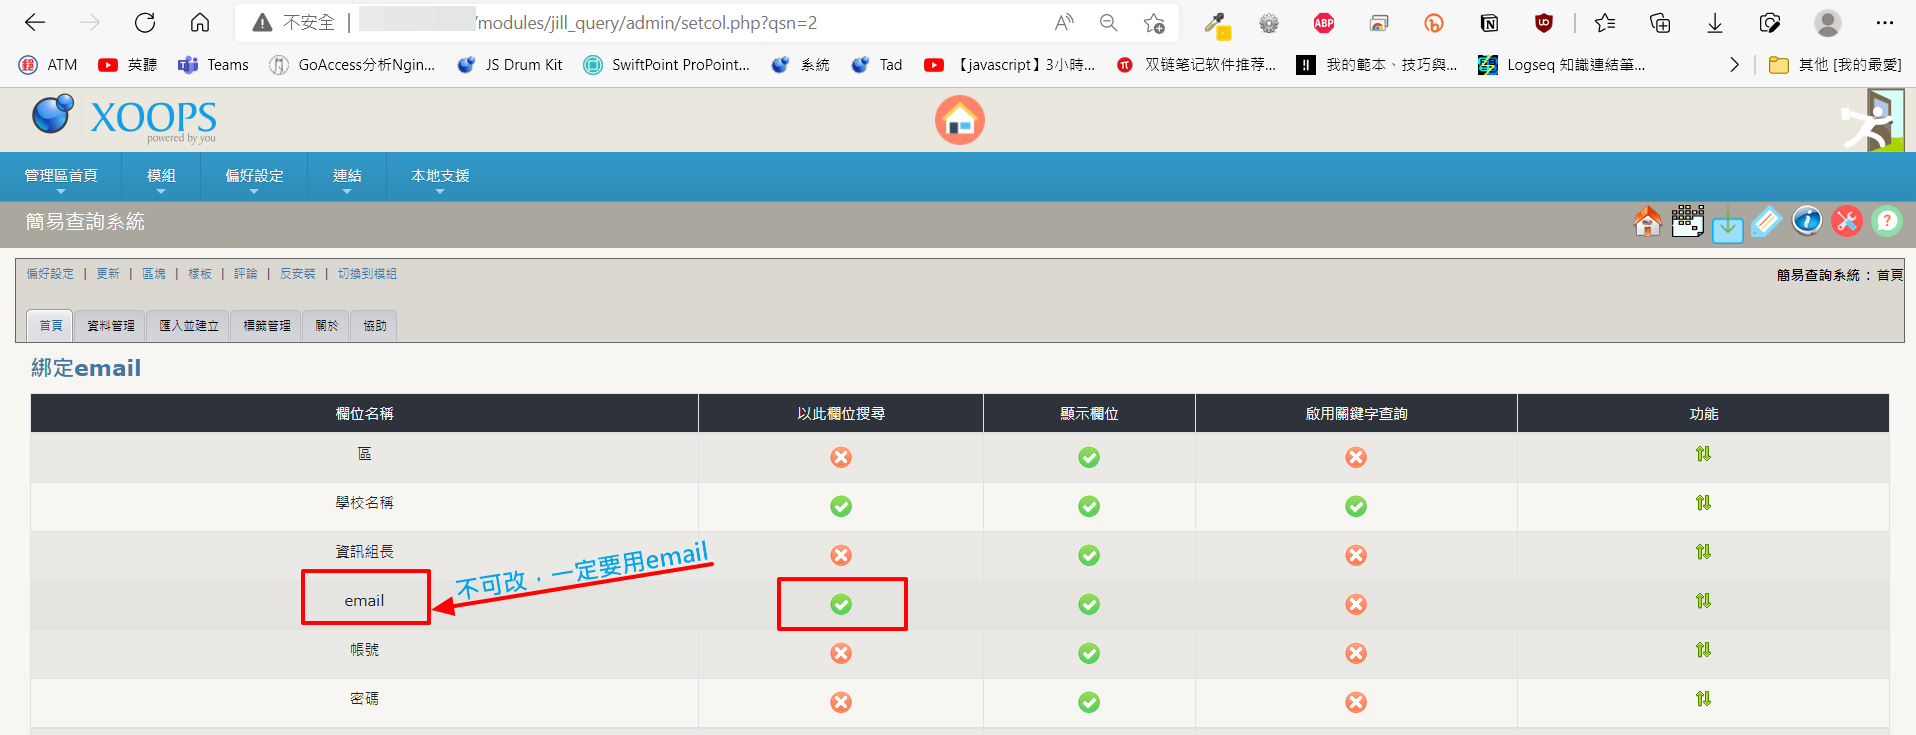
Task: Click the green question mark help icon
Action: (1887, 221)
